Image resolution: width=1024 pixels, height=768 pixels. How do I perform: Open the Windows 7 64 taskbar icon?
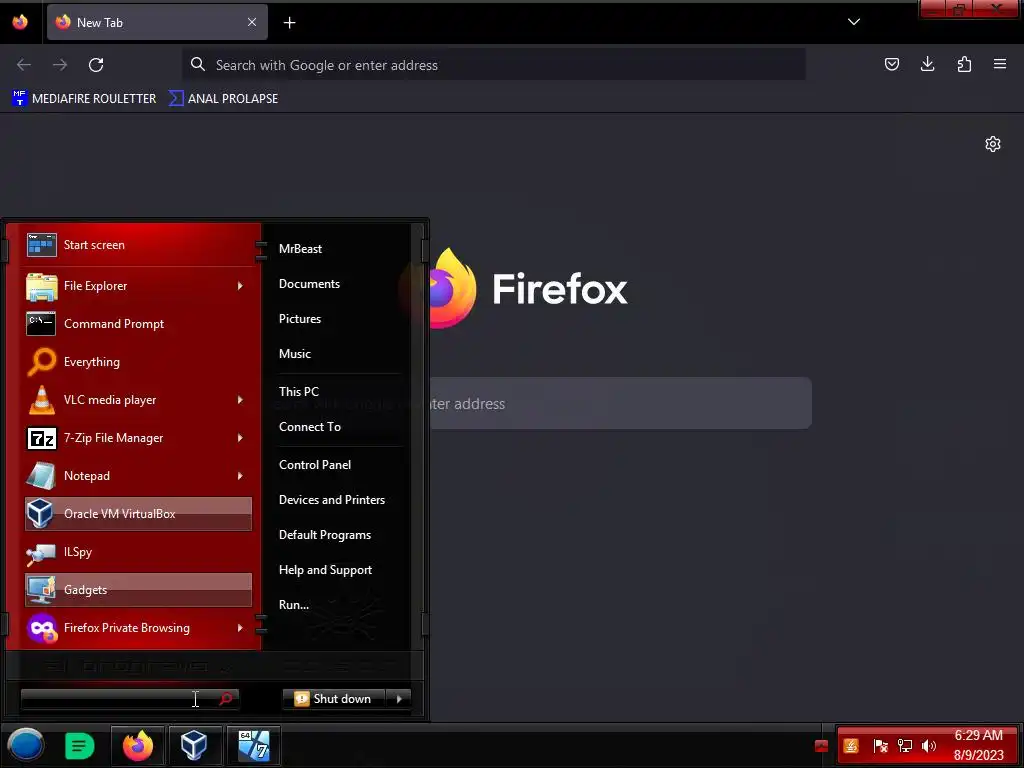(253, 745)
